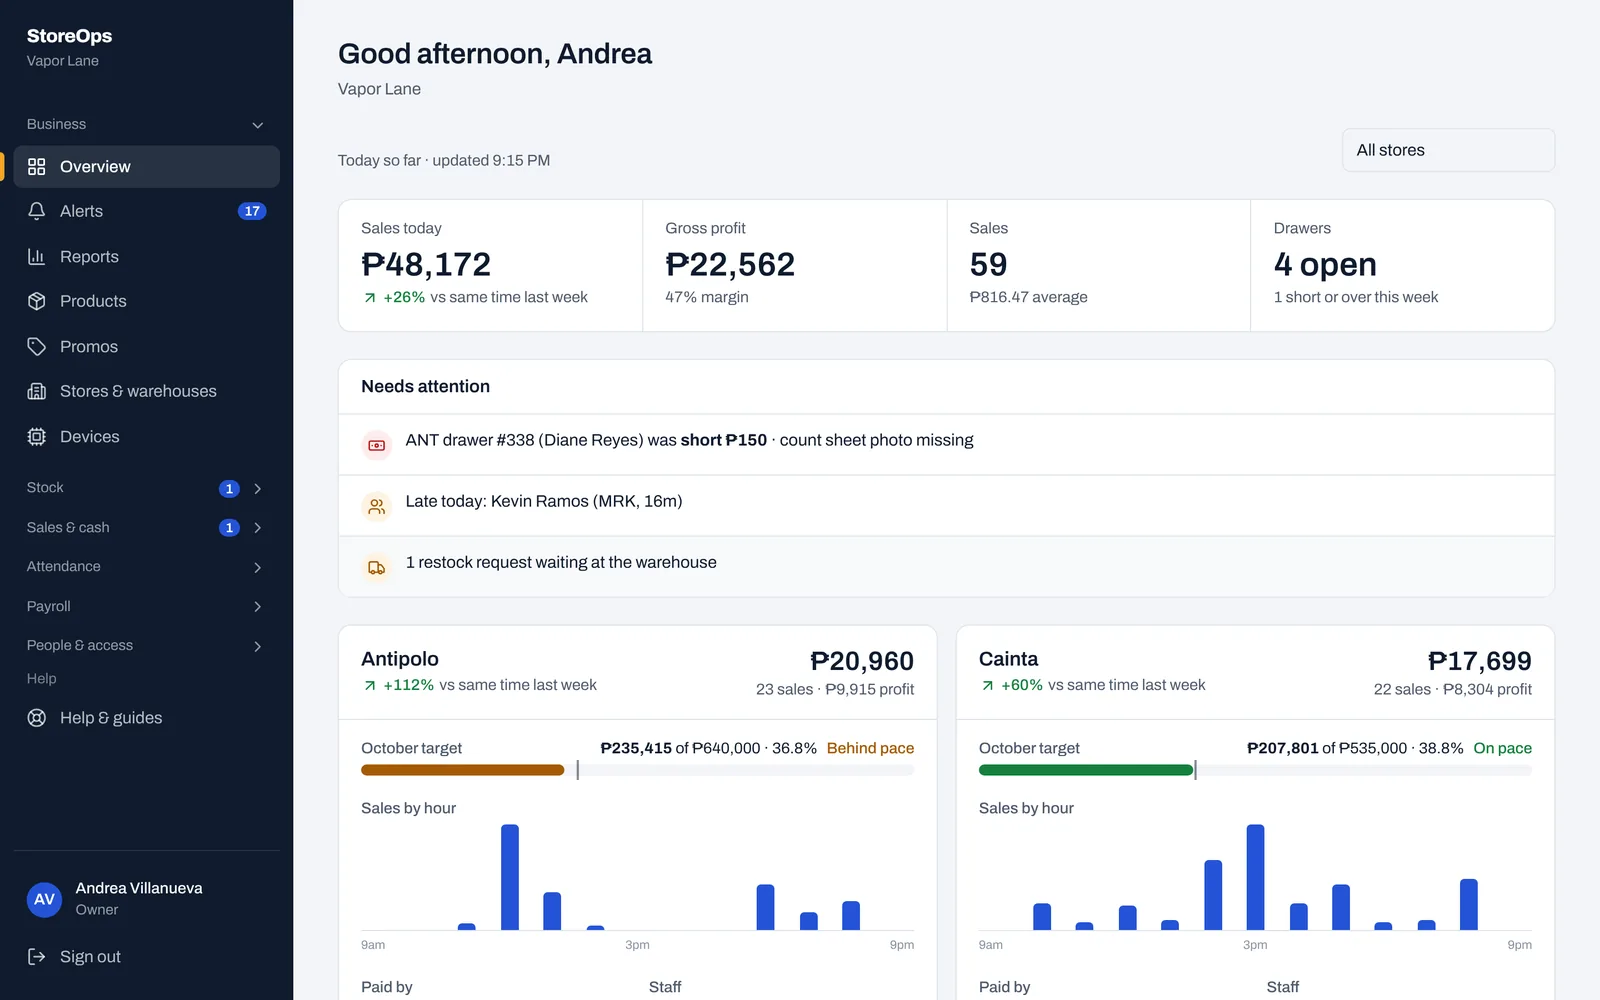Click the Cainta store title

[1008, 659]
